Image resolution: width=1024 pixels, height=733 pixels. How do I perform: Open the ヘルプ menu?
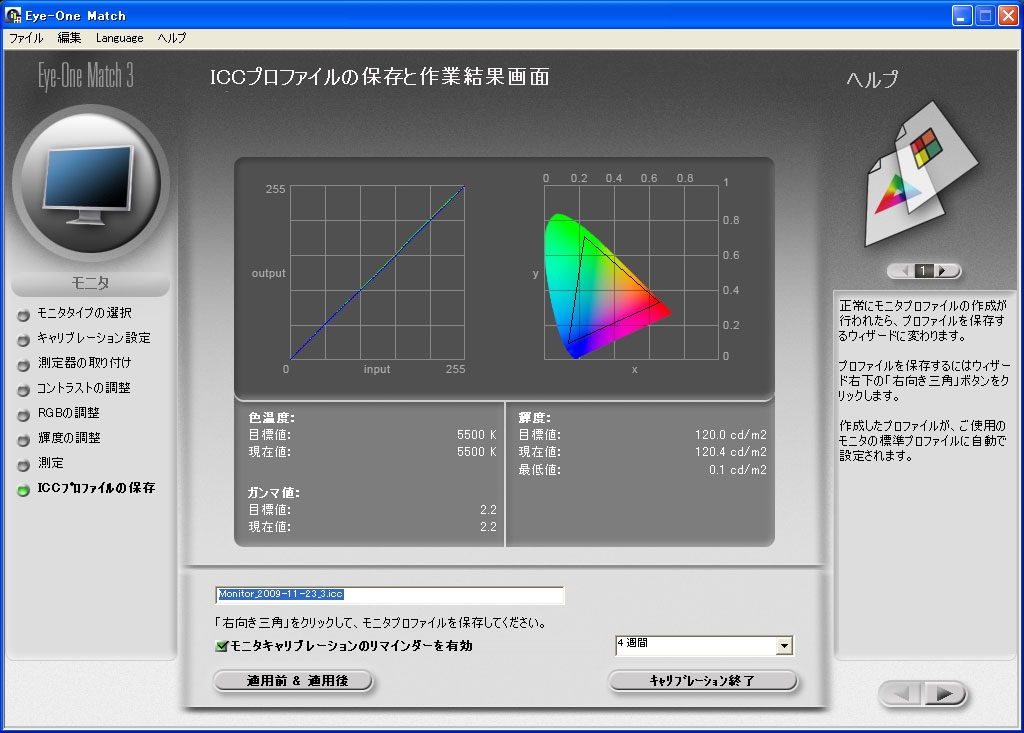tap(172, 38)
